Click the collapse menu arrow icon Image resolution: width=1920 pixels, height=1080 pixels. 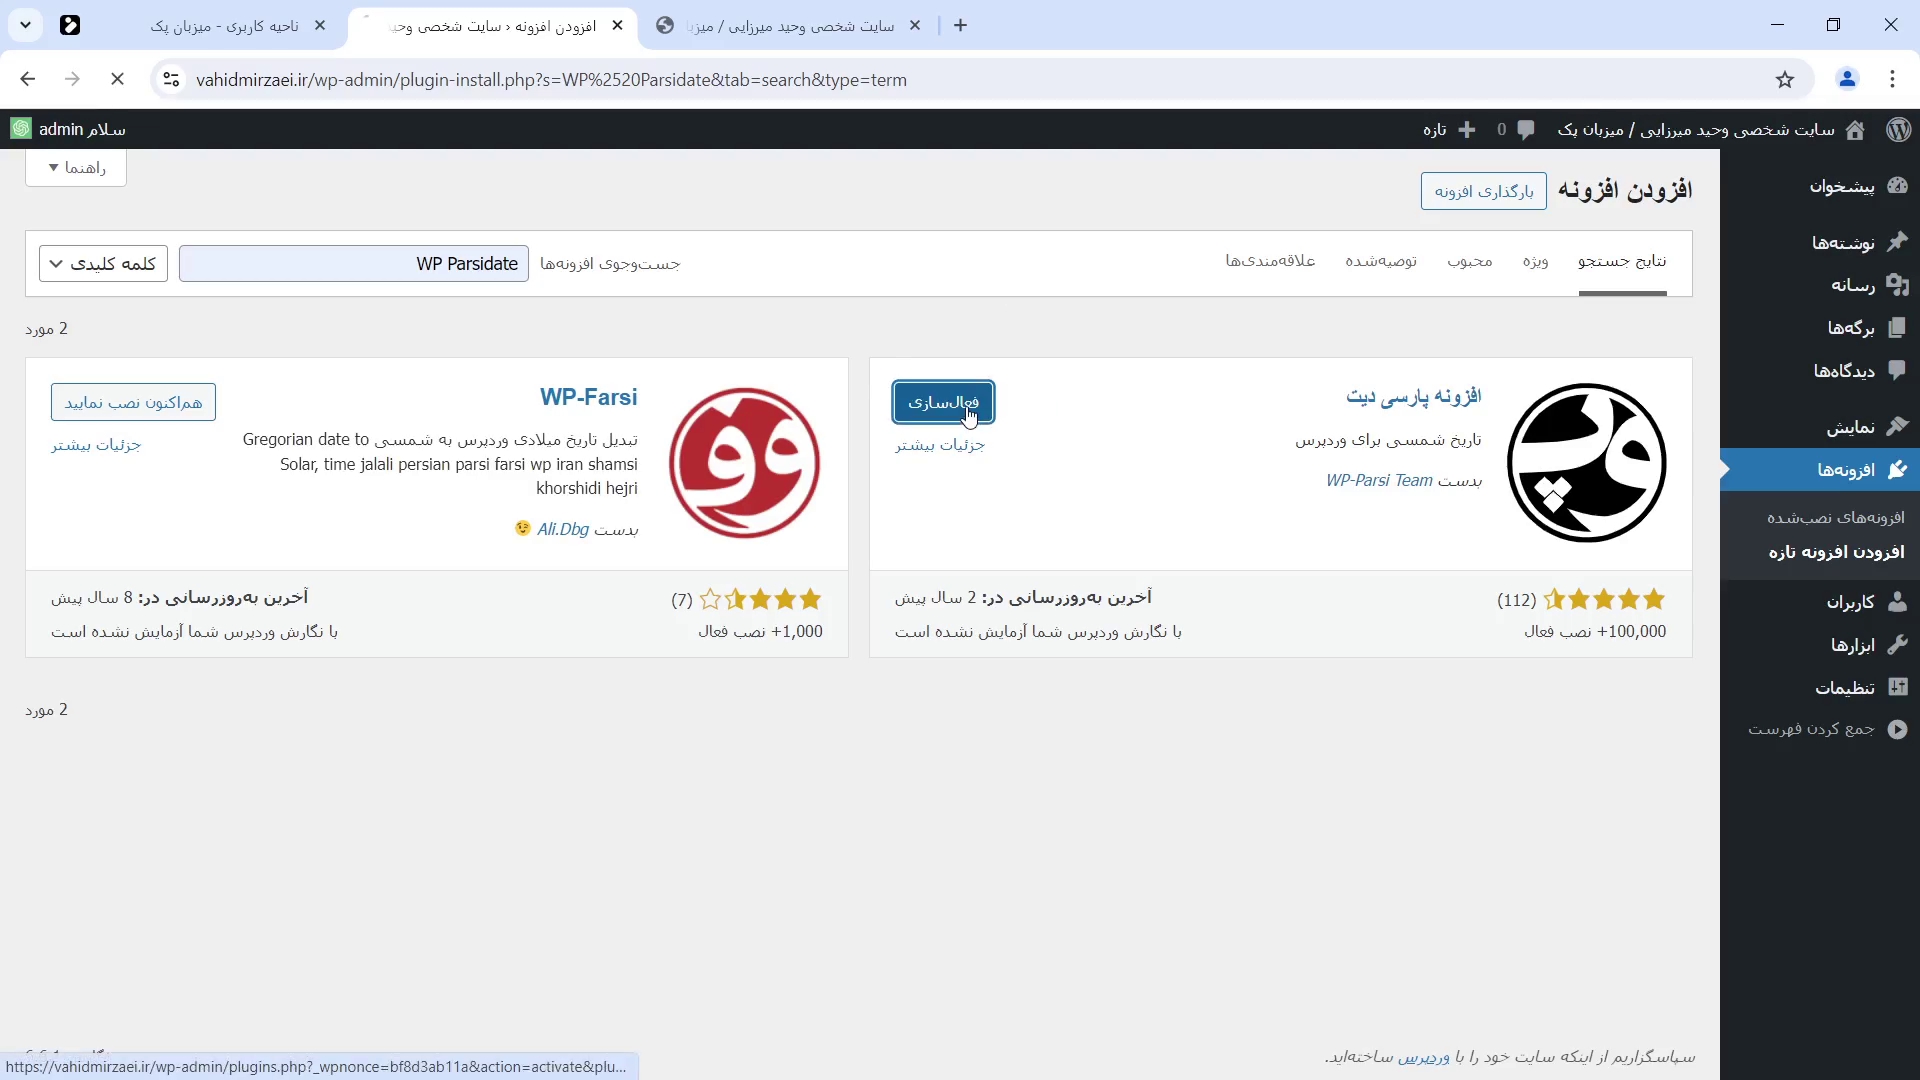click(x=1897, y=729)
